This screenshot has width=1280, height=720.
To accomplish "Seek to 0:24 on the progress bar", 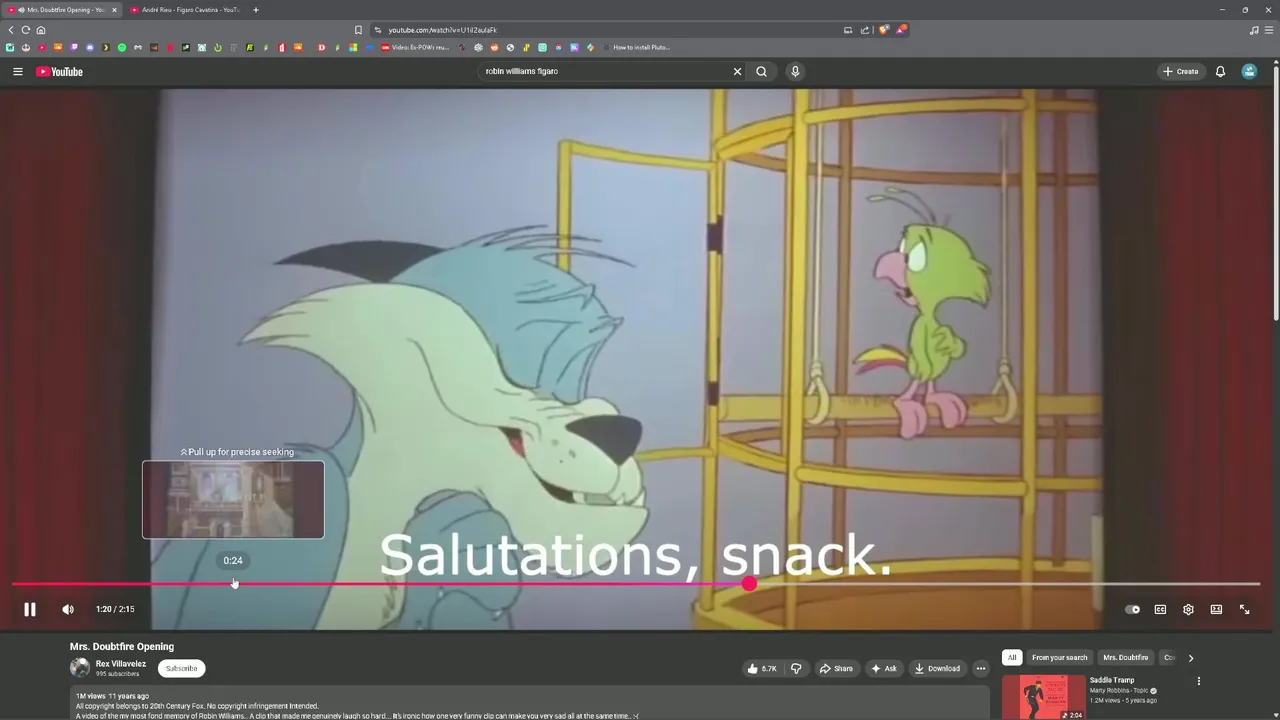I will click(x=233, y=584).
